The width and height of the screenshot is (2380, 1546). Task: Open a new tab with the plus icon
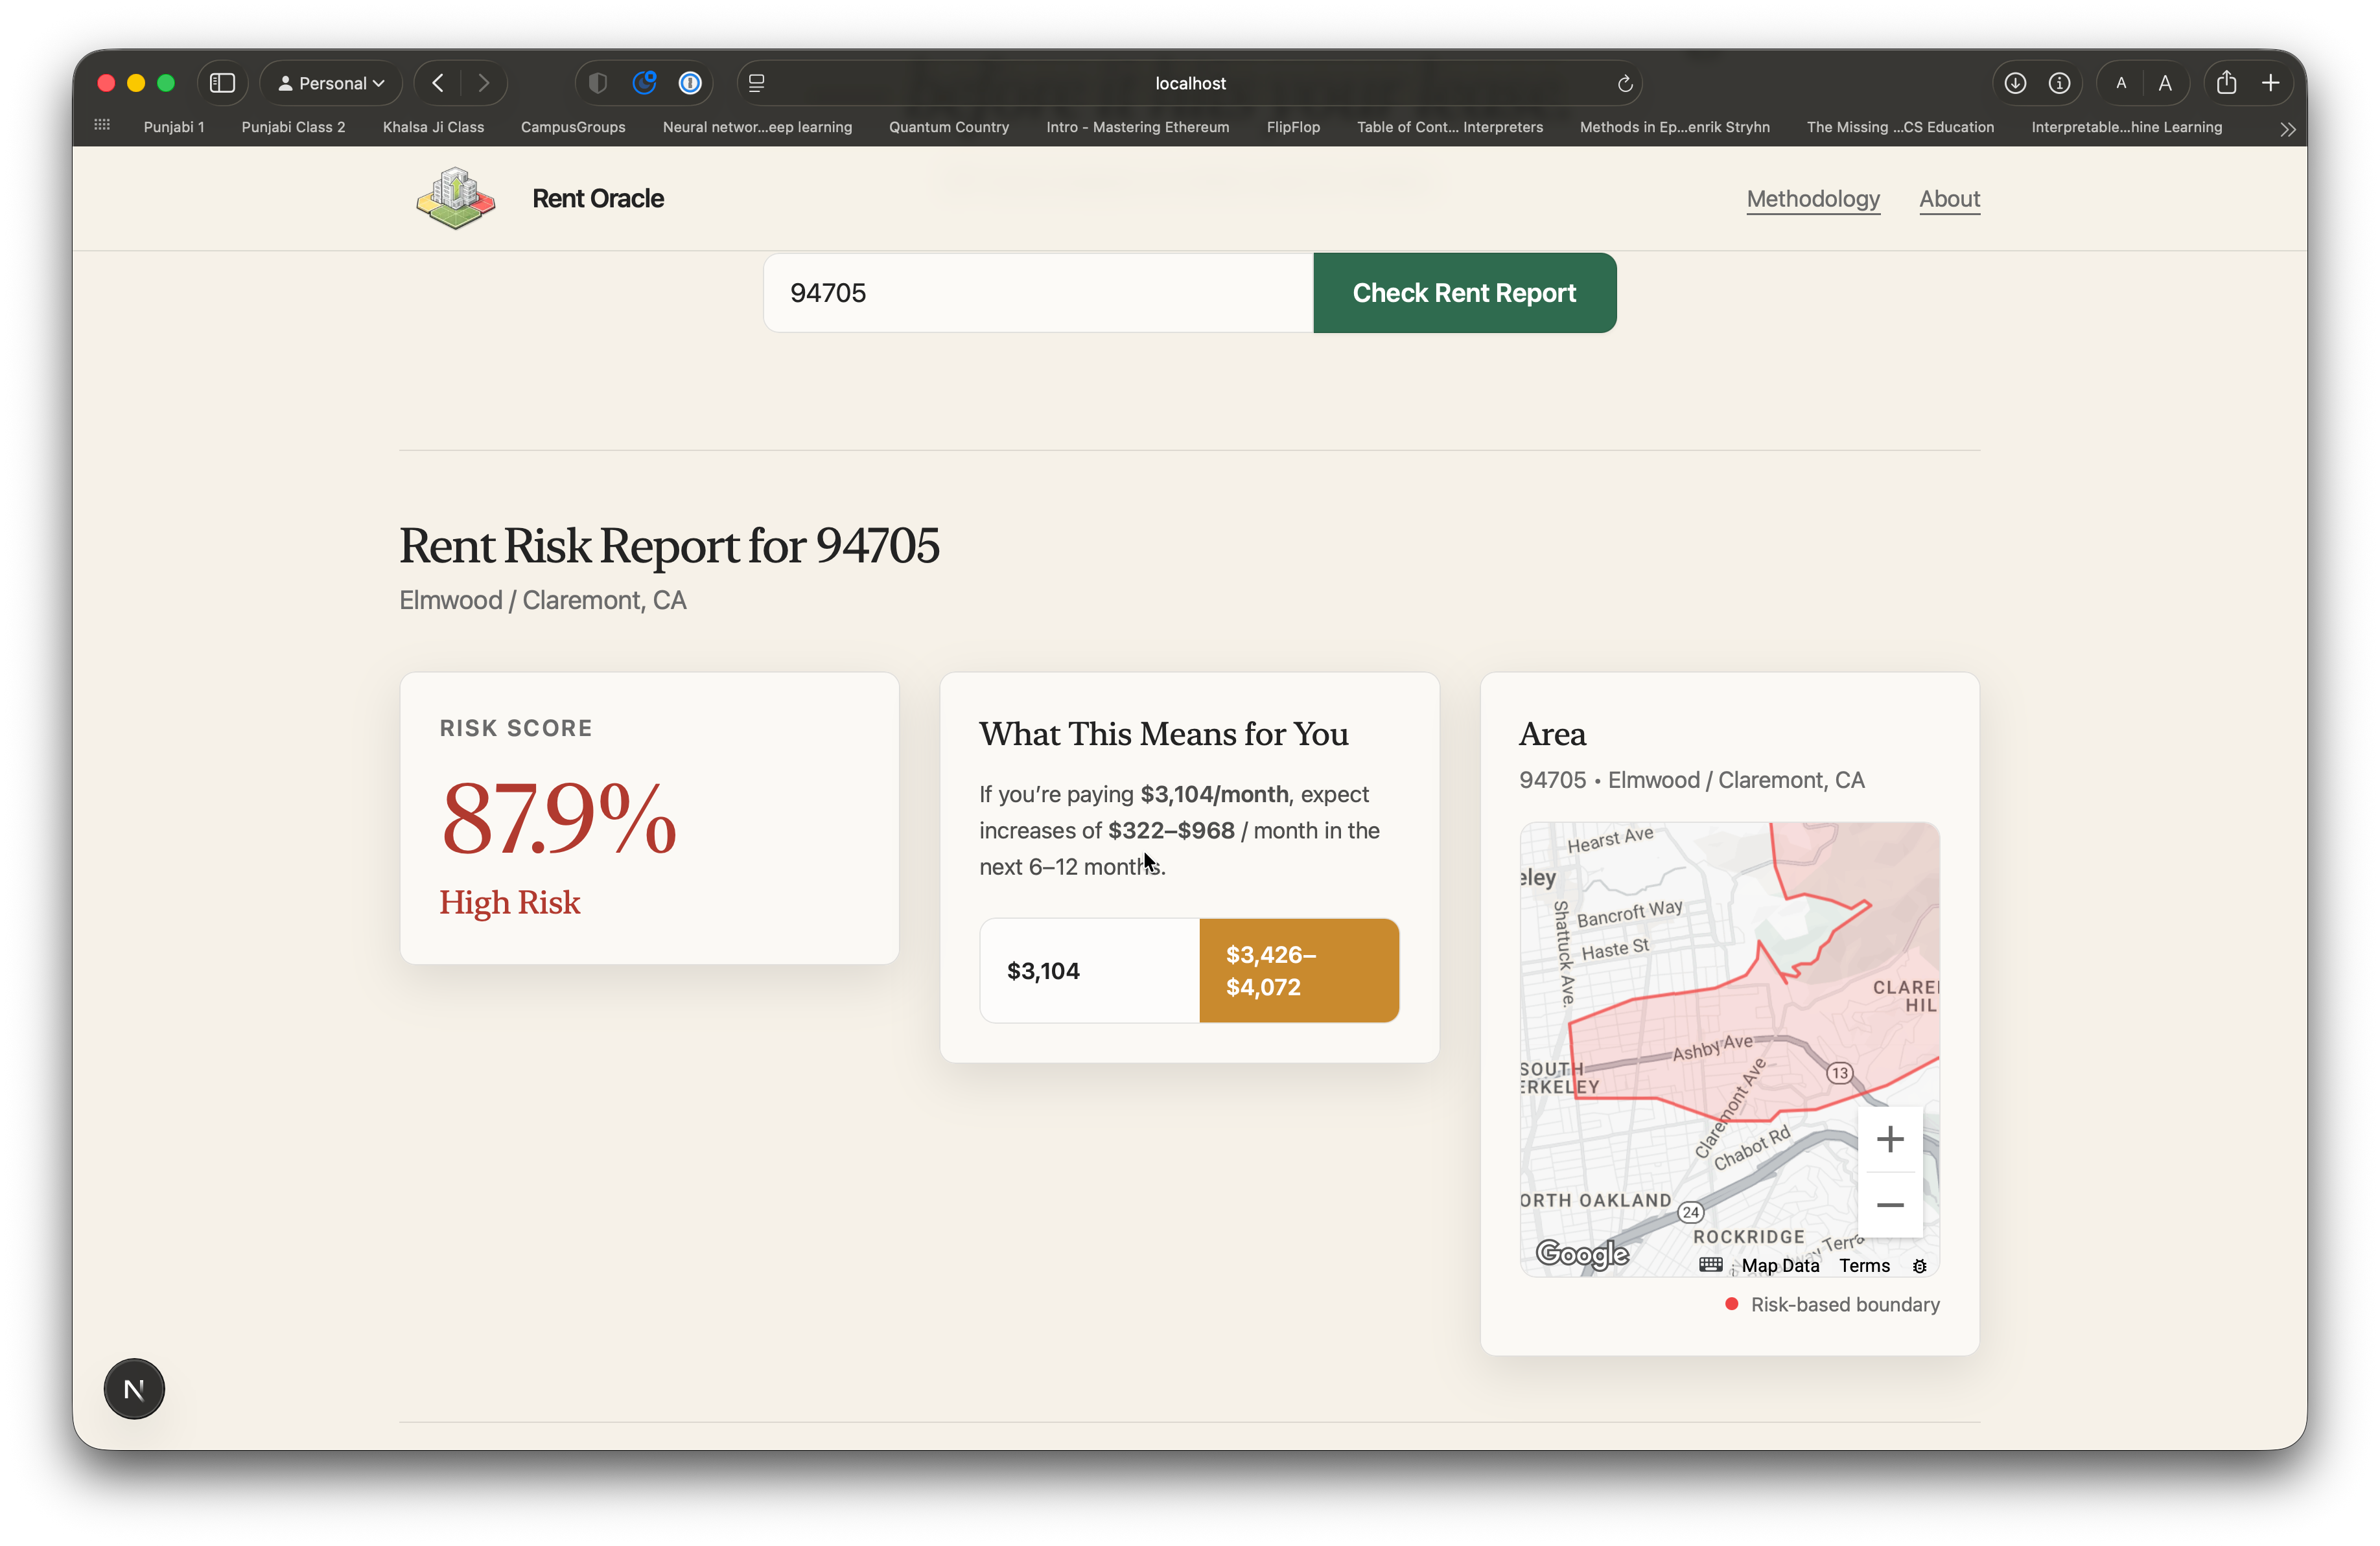[2271, 83]
